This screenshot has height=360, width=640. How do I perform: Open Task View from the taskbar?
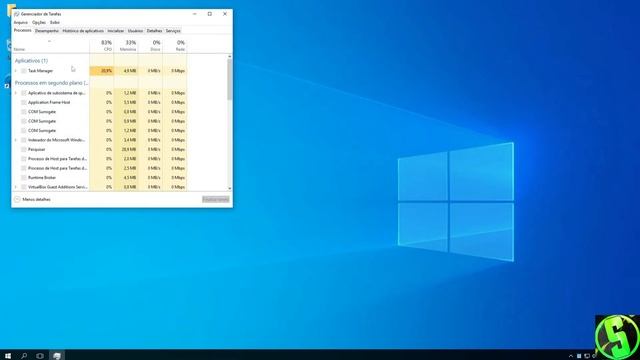[x=40, y=356]
